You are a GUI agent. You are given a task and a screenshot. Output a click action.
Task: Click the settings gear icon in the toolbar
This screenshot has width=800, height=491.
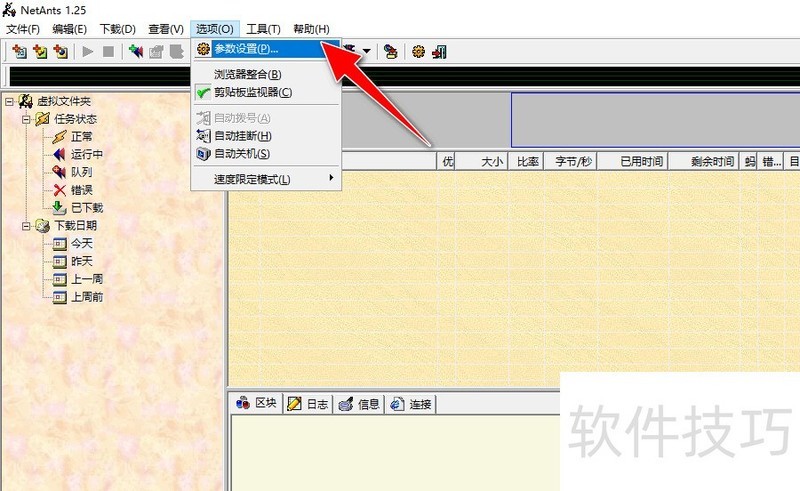418,52
